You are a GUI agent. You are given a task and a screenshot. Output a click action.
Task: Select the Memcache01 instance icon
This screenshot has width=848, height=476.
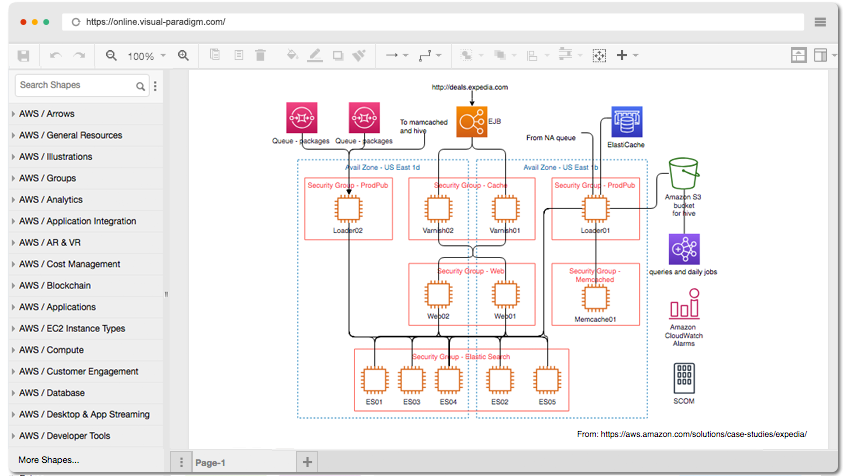tap(595, 298)
